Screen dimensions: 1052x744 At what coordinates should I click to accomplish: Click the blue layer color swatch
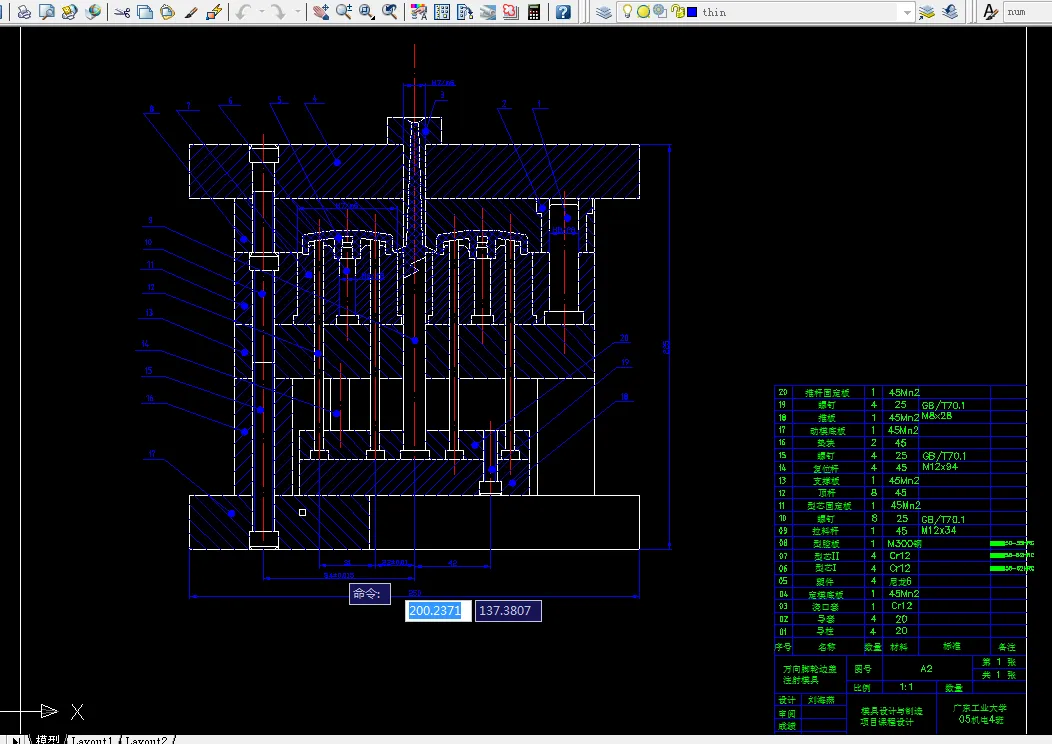692,12
